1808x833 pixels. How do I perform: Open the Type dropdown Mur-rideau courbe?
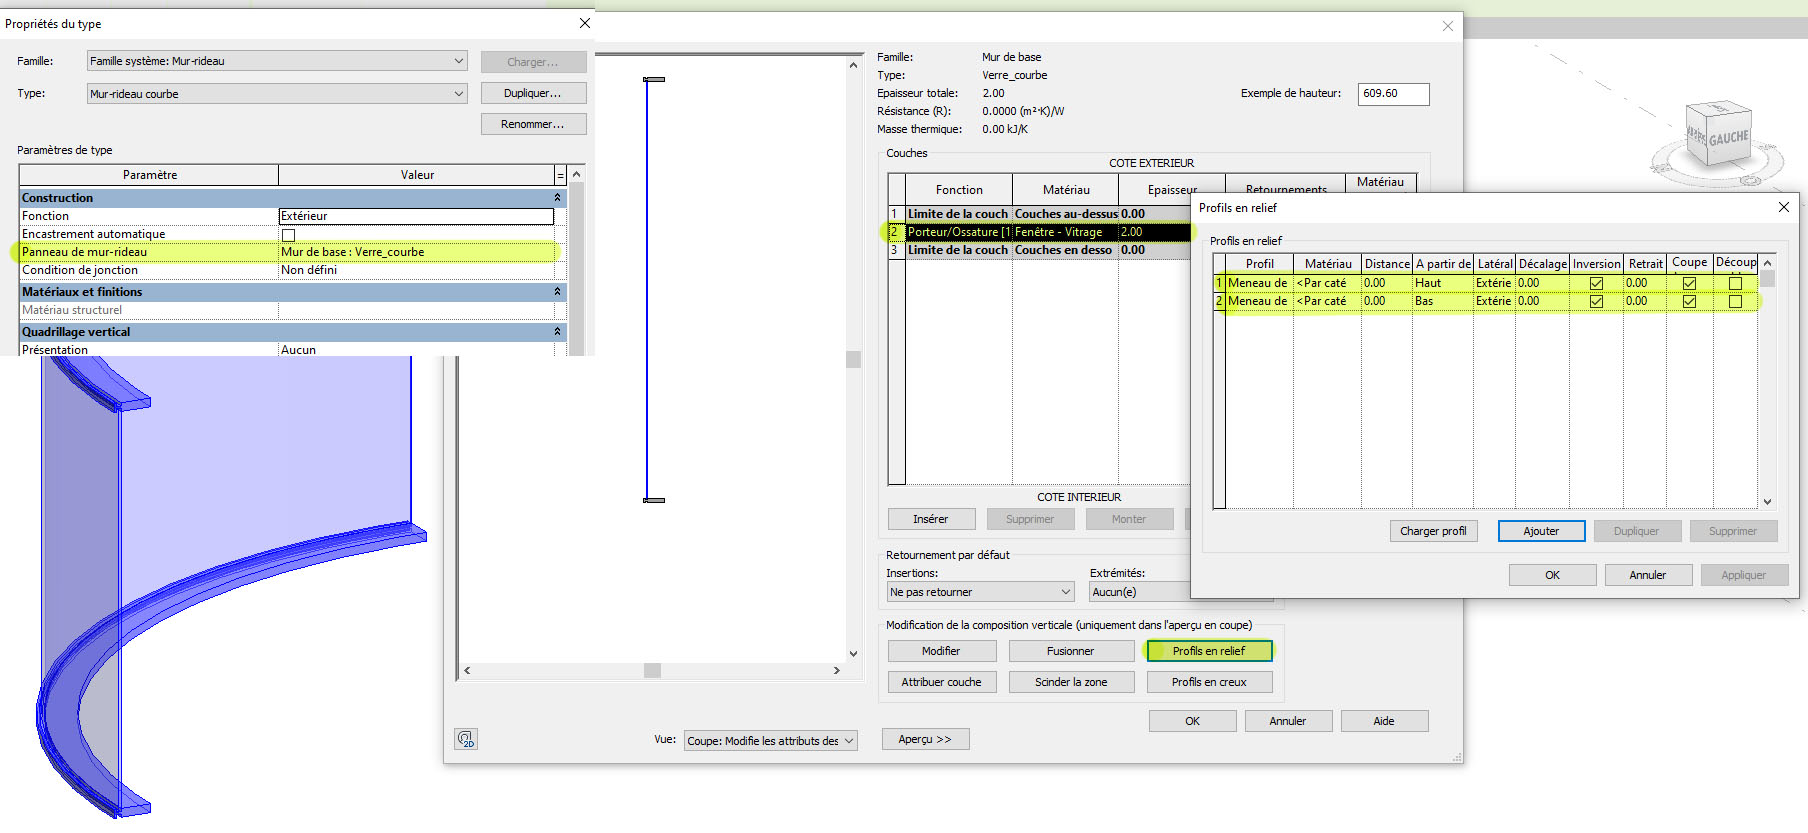point(277,94)
